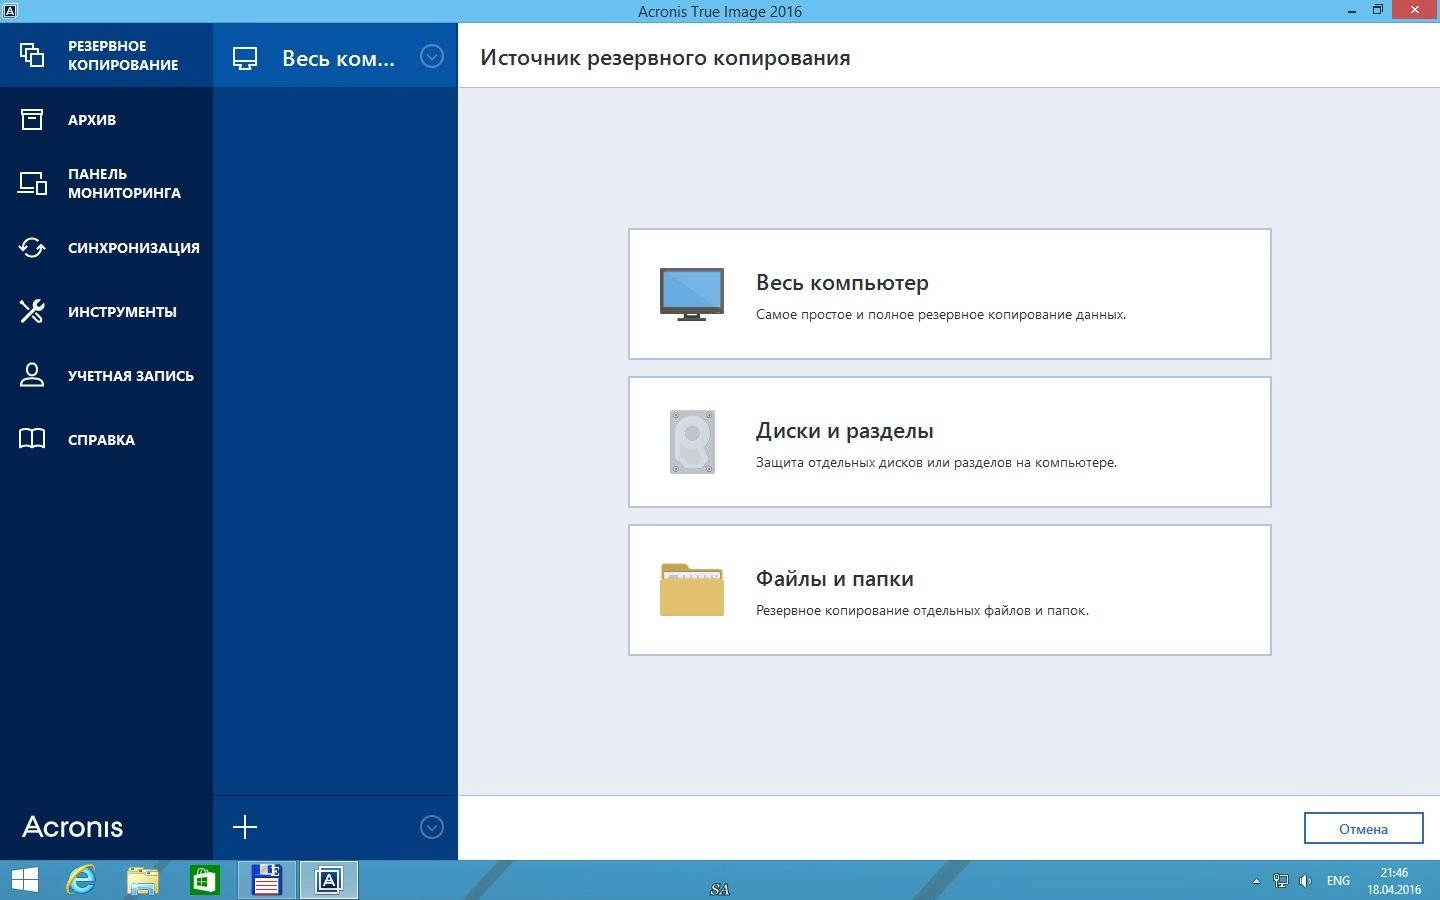Viewport: 1440px width, 900px height.
Task: Click the monitor icon in backup list header
Action: point(245,58)
